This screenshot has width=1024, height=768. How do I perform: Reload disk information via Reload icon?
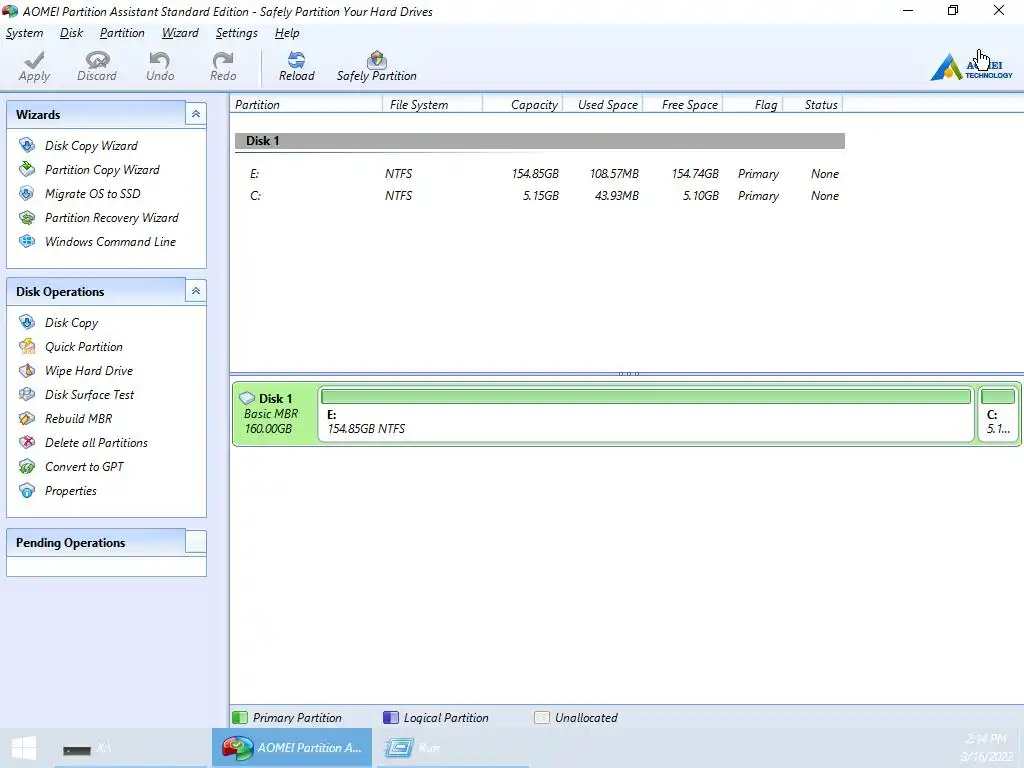(x=296, y=60)
